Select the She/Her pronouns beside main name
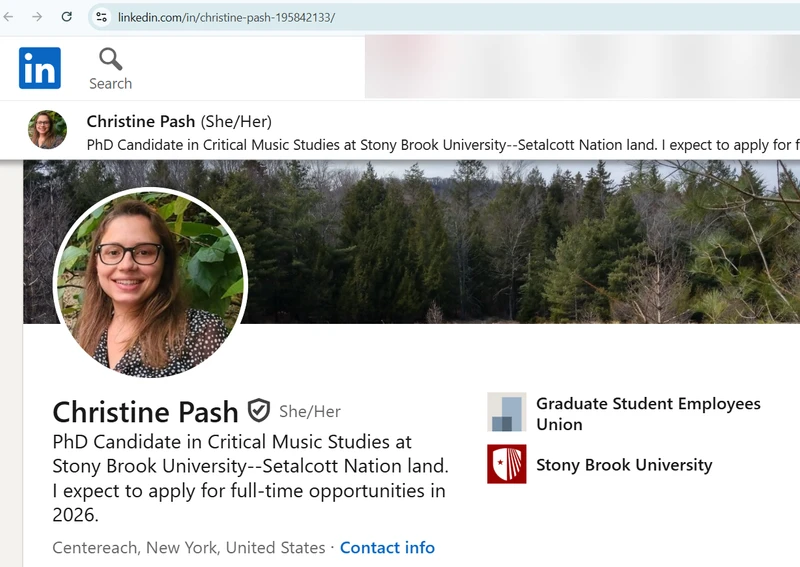This screenshot has width=800, height=567. click(x=310, y=411)
